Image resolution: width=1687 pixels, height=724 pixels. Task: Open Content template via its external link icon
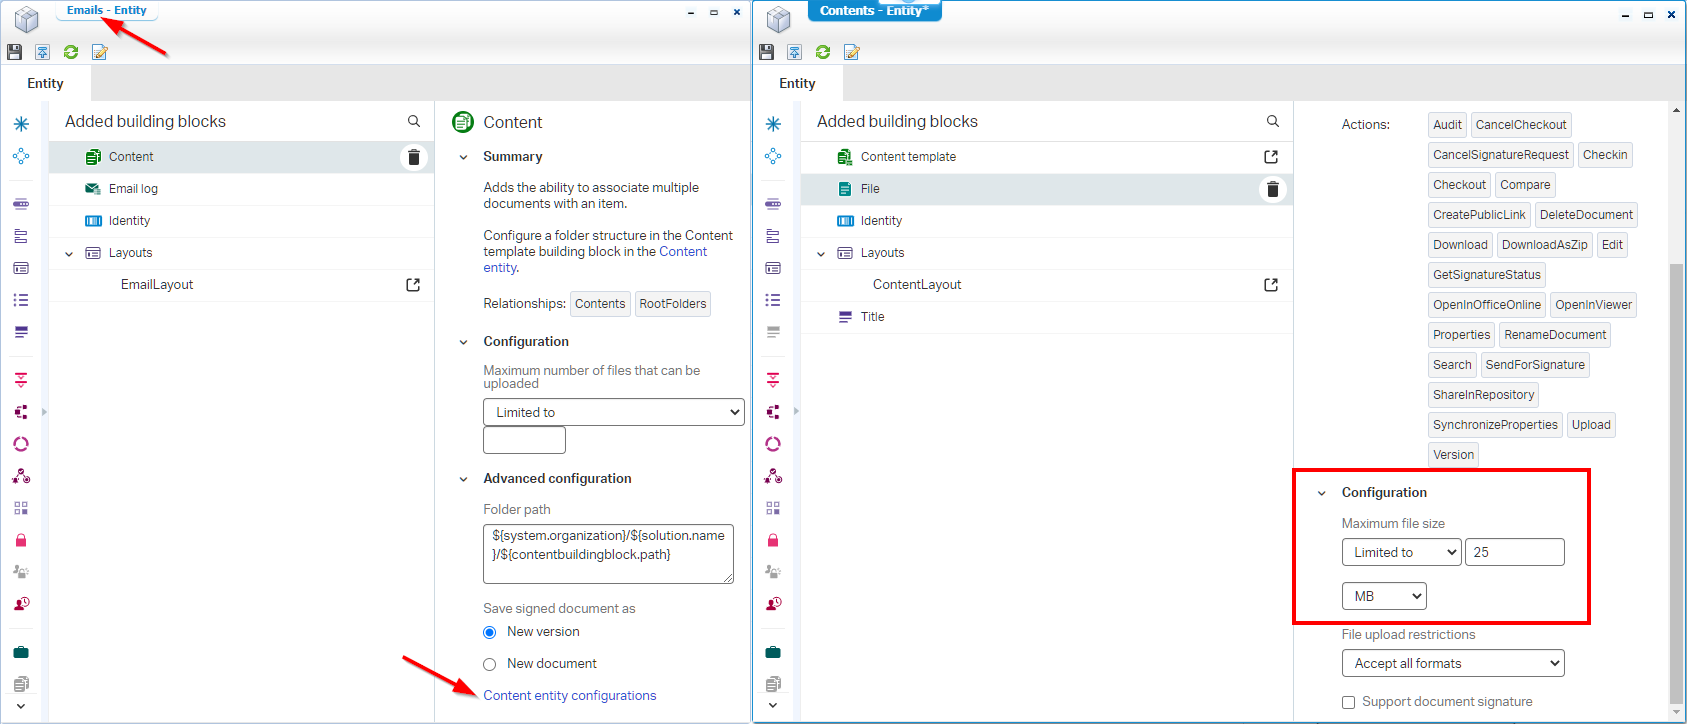(1271, 157)
